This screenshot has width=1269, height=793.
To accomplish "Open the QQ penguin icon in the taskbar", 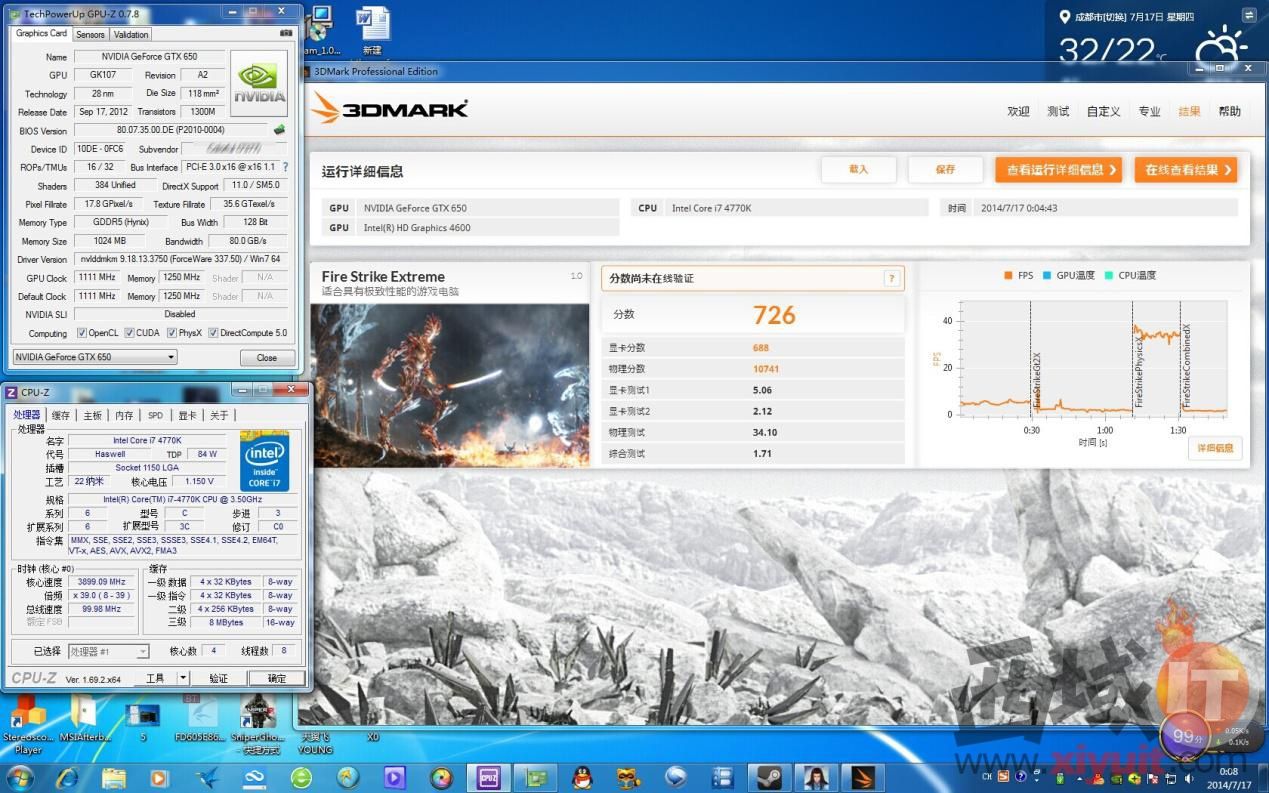I will click(582, 777).
